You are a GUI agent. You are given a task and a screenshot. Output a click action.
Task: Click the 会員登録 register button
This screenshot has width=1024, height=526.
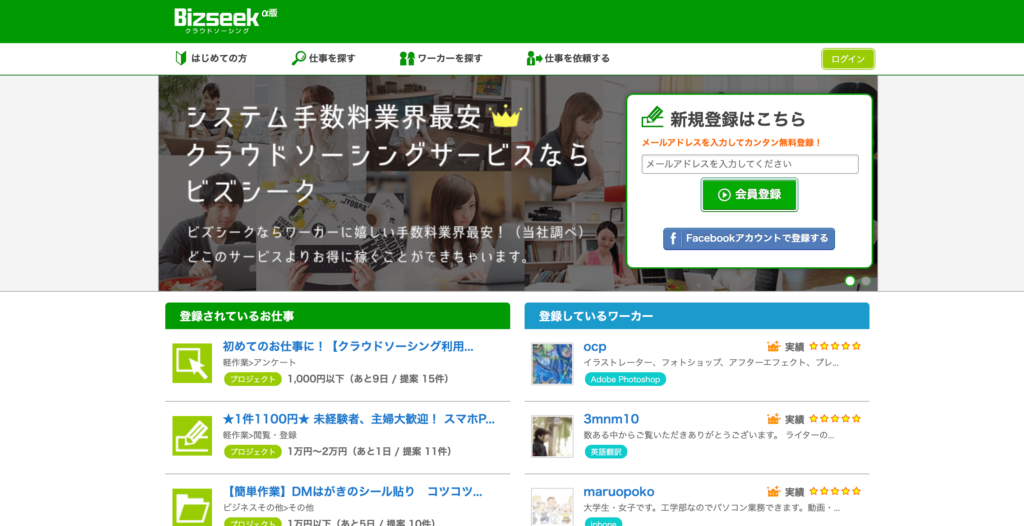tap(749, 195)
